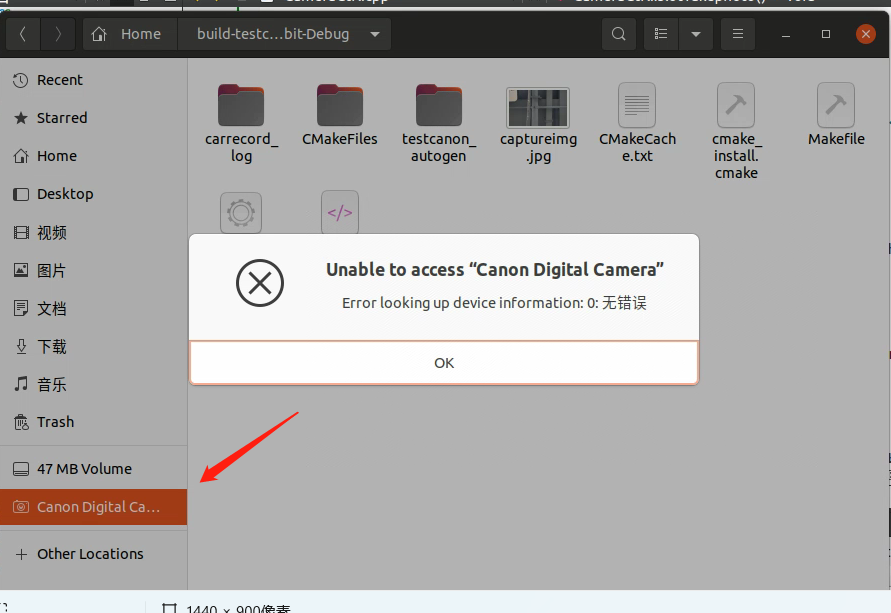
Task: Click the home icon in the path bar
Action: tap(99, 34)
